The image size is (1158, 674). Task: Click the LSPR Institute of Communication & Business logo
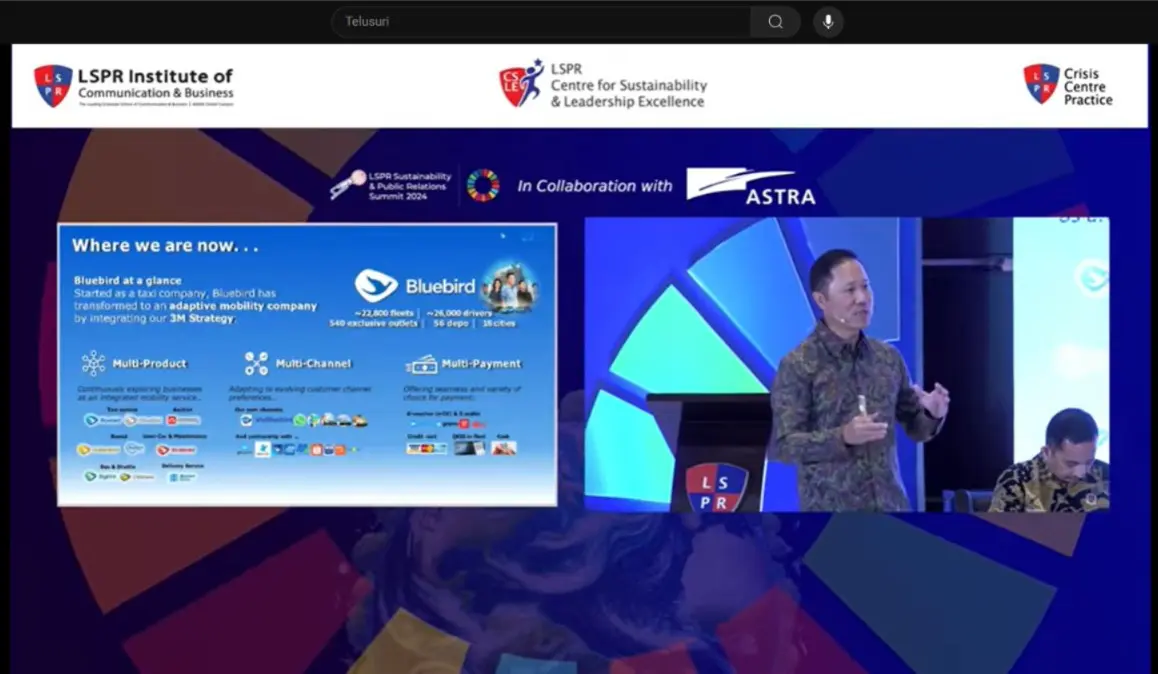134,86
